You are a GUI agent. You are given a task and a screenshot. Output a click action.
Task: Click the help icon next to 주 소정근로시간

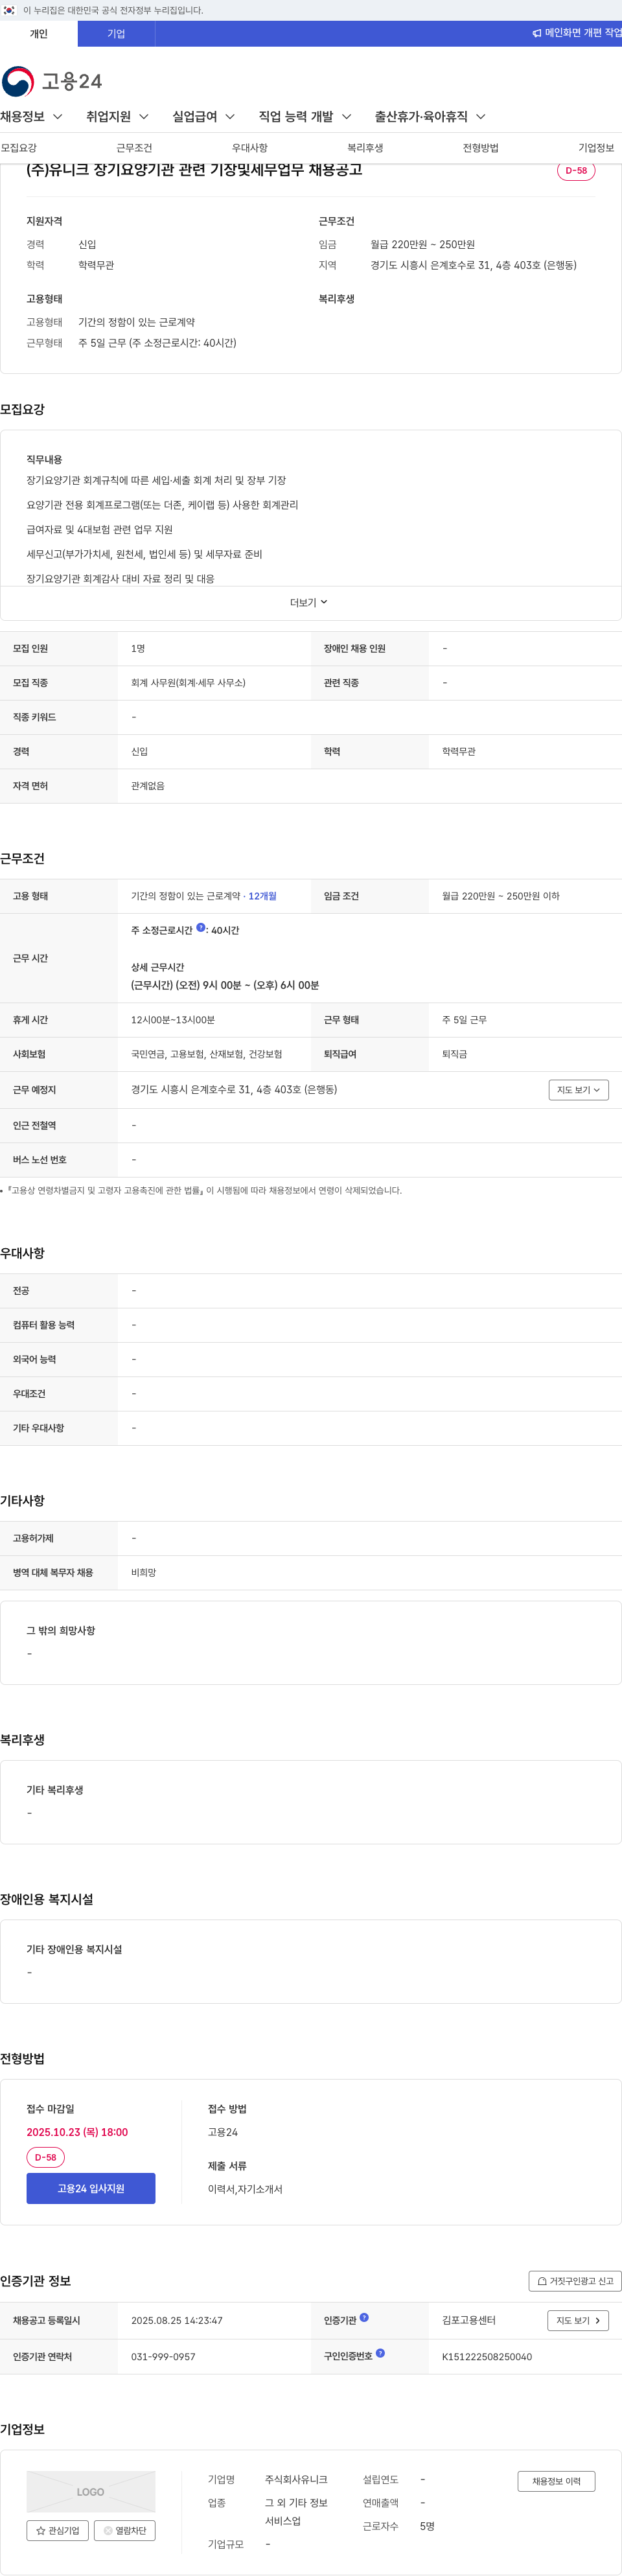201,927
